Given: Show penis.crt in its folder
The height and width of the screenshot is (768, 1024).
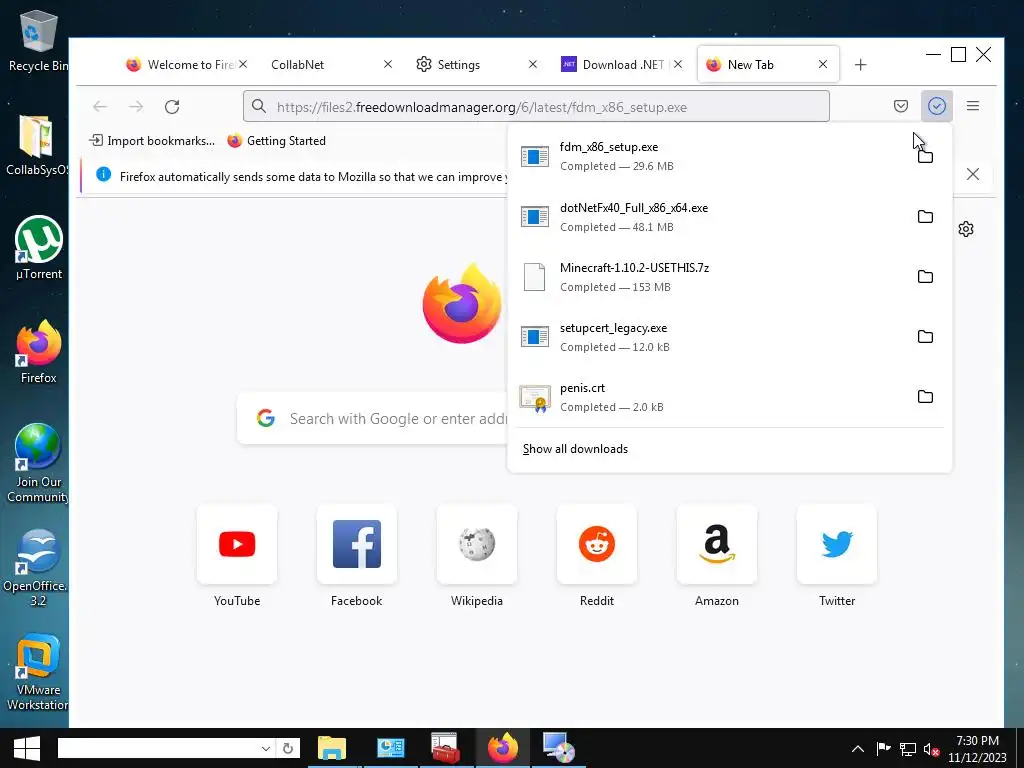Looking at the screenshot, I should click(x=925, y=396).
